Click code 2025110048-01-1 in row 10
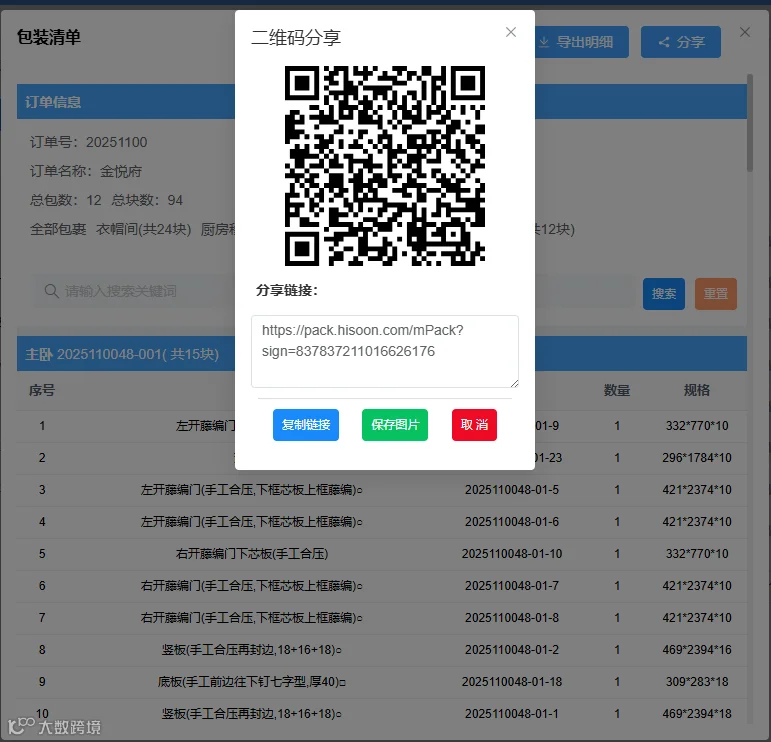 [x=512, y=713]
